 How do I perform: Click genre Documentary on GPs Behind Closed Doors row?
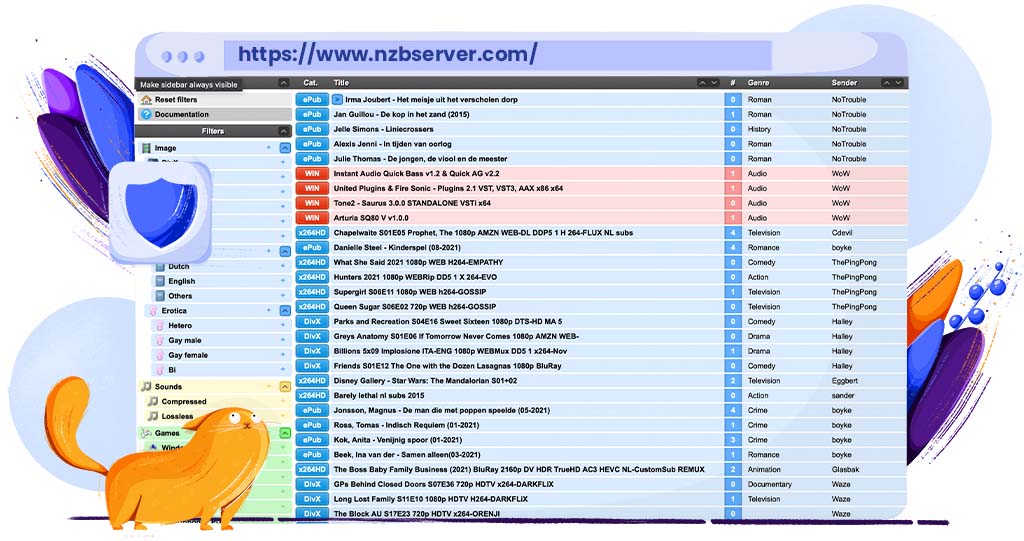(769, 485)
